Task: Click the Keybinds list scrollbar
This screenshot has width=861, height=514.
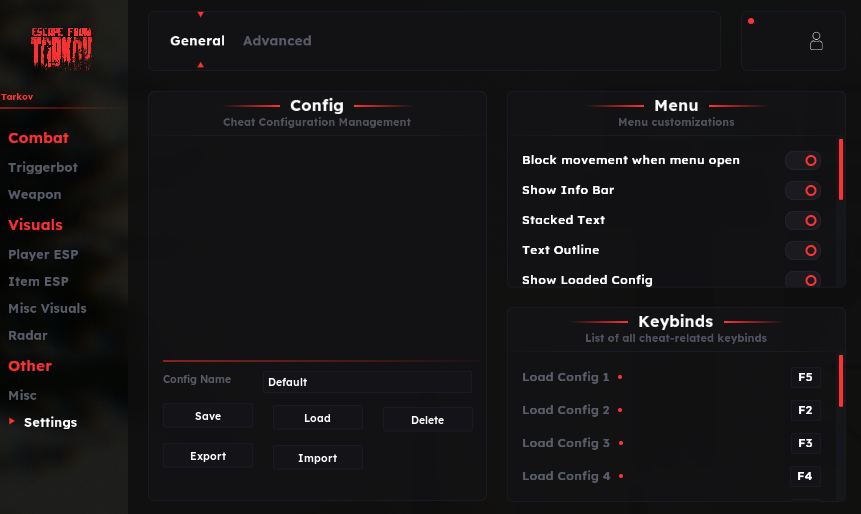Action: pyautogui.click(x=841, y=380)
